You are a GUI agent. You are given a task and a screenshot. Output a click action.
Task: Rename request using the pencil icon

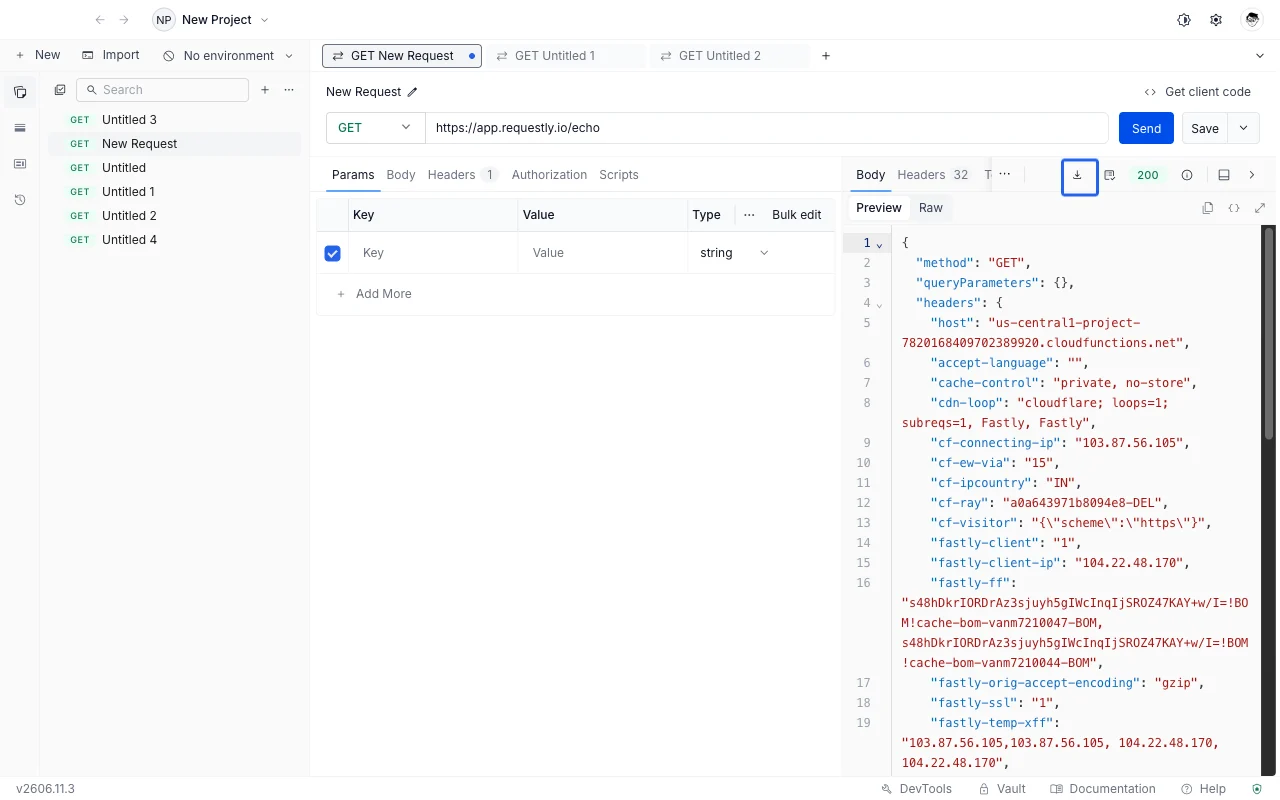point(412,92)
